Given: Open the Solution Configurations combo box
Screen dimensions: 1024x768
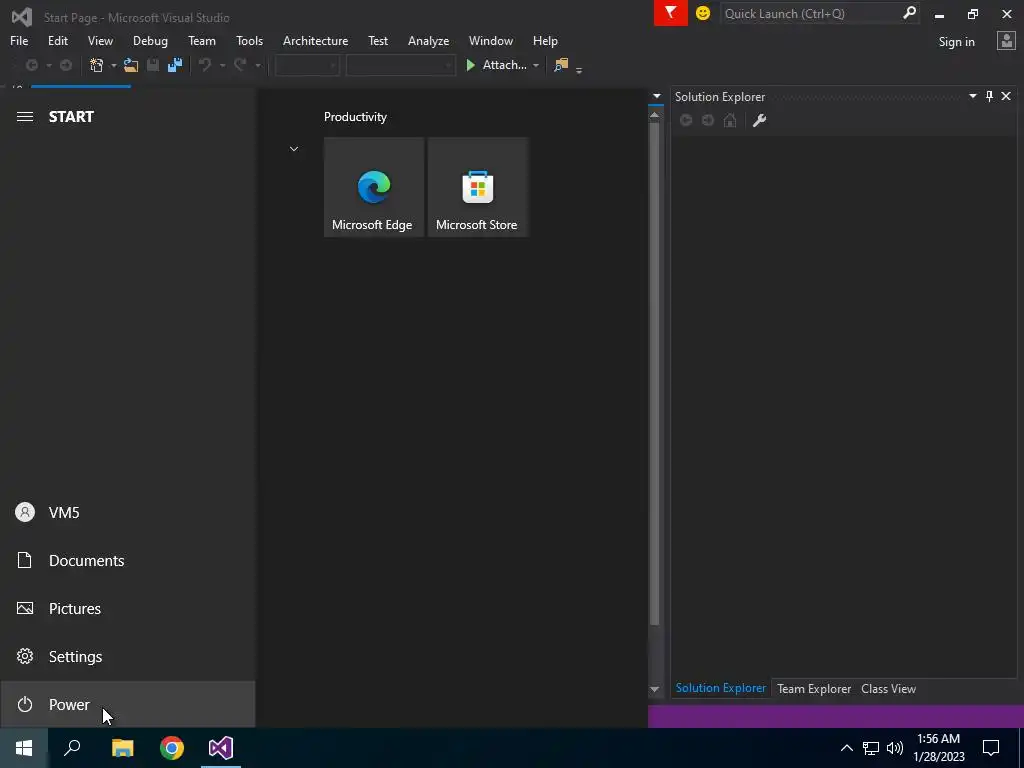Looking at the screenshot, I should point(307,65).
